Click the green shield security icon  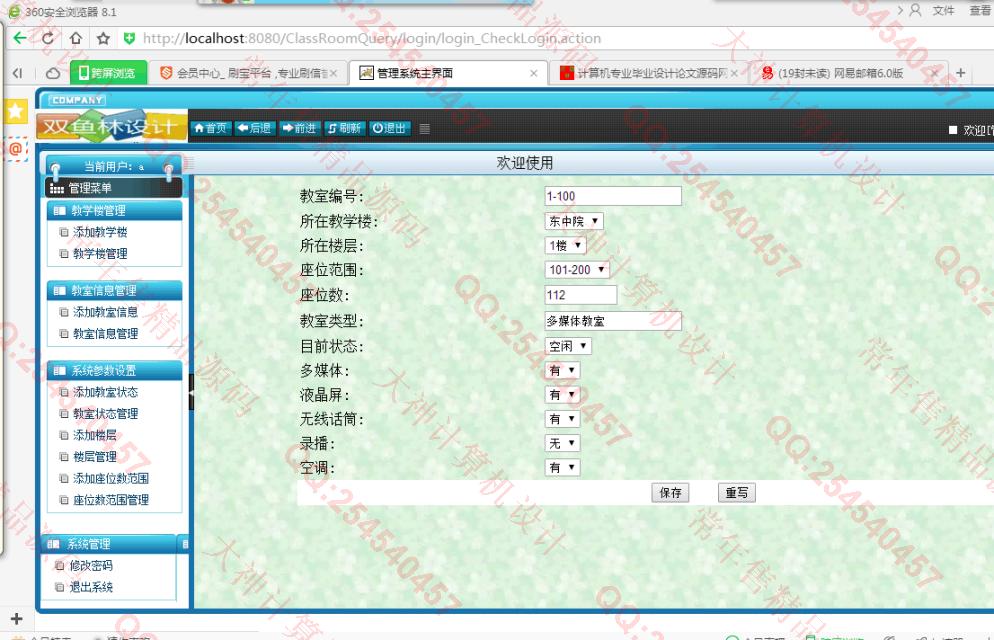(129, 38)
